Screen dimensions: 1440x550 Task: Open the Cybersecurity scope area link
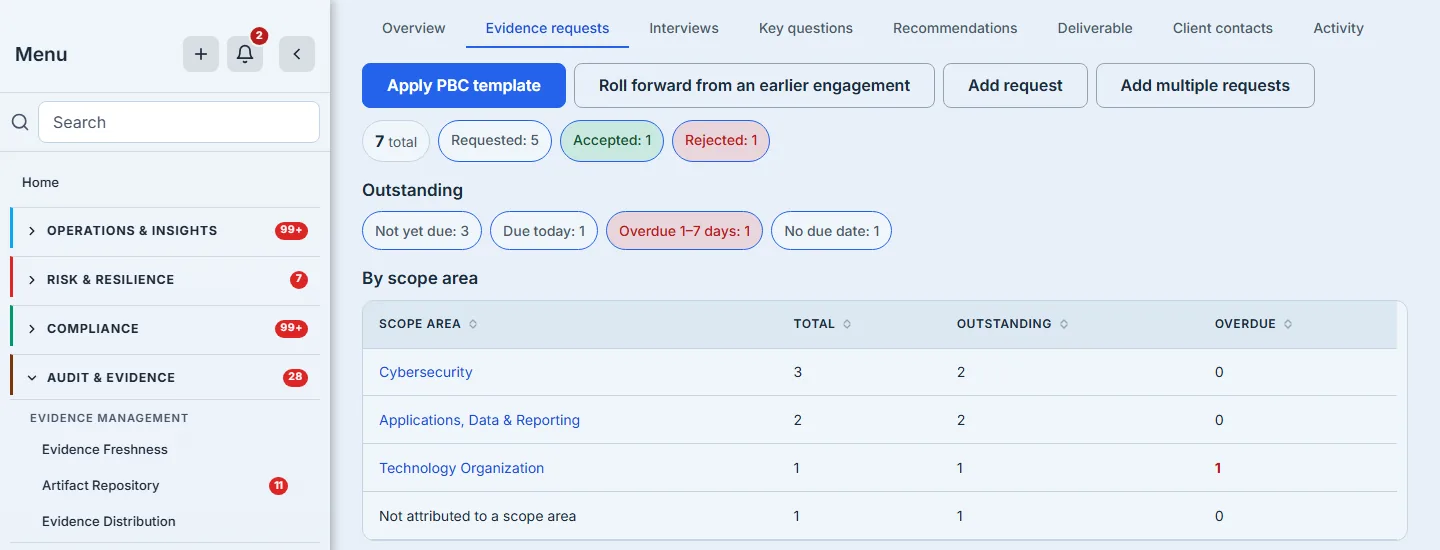point(425,372)
